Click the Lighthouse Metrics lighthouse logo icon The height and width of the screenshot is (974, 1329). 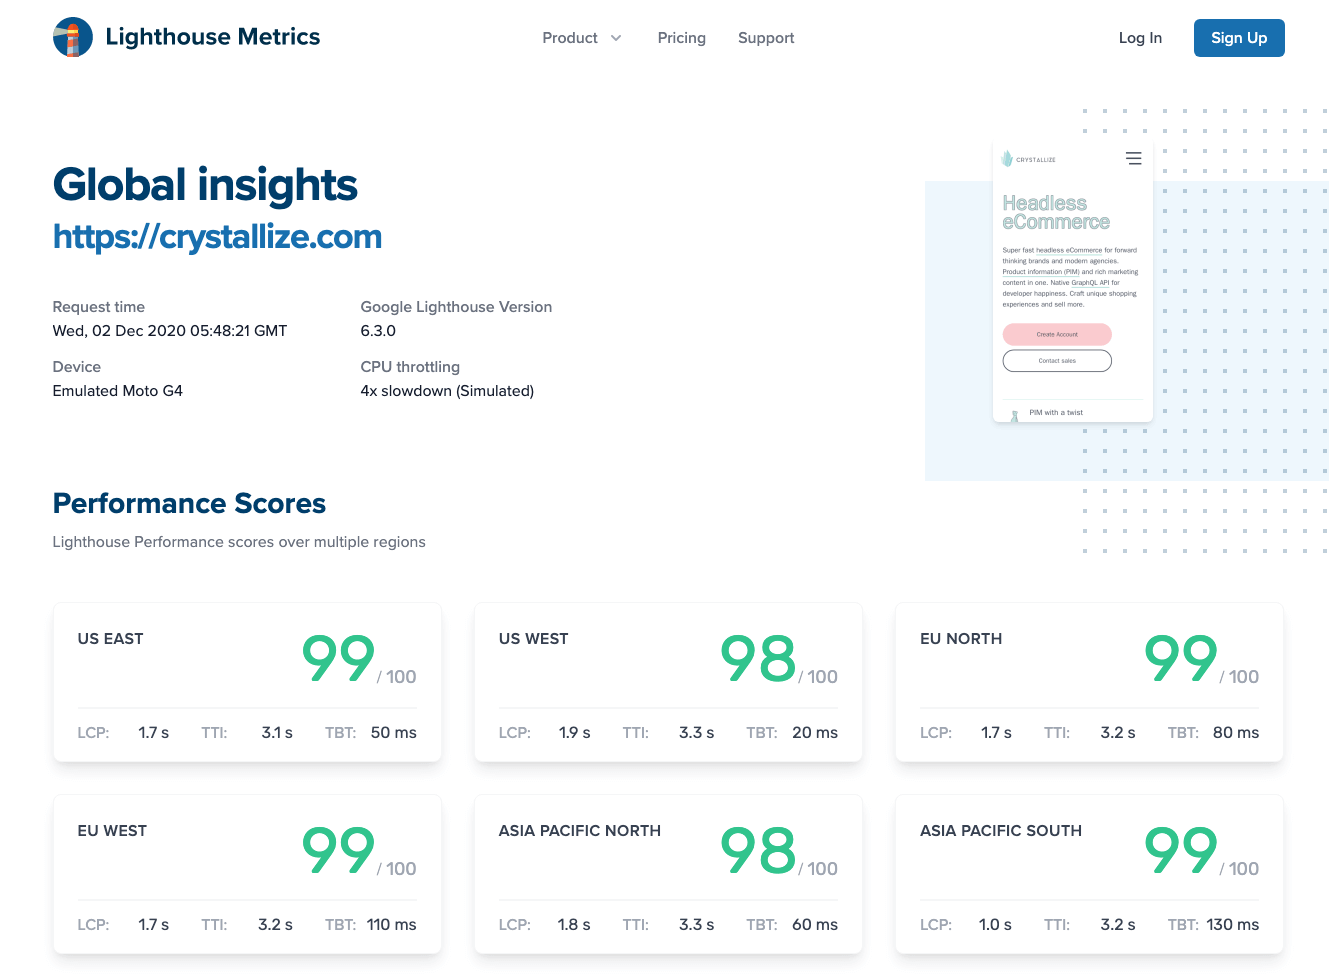point(72,37)
